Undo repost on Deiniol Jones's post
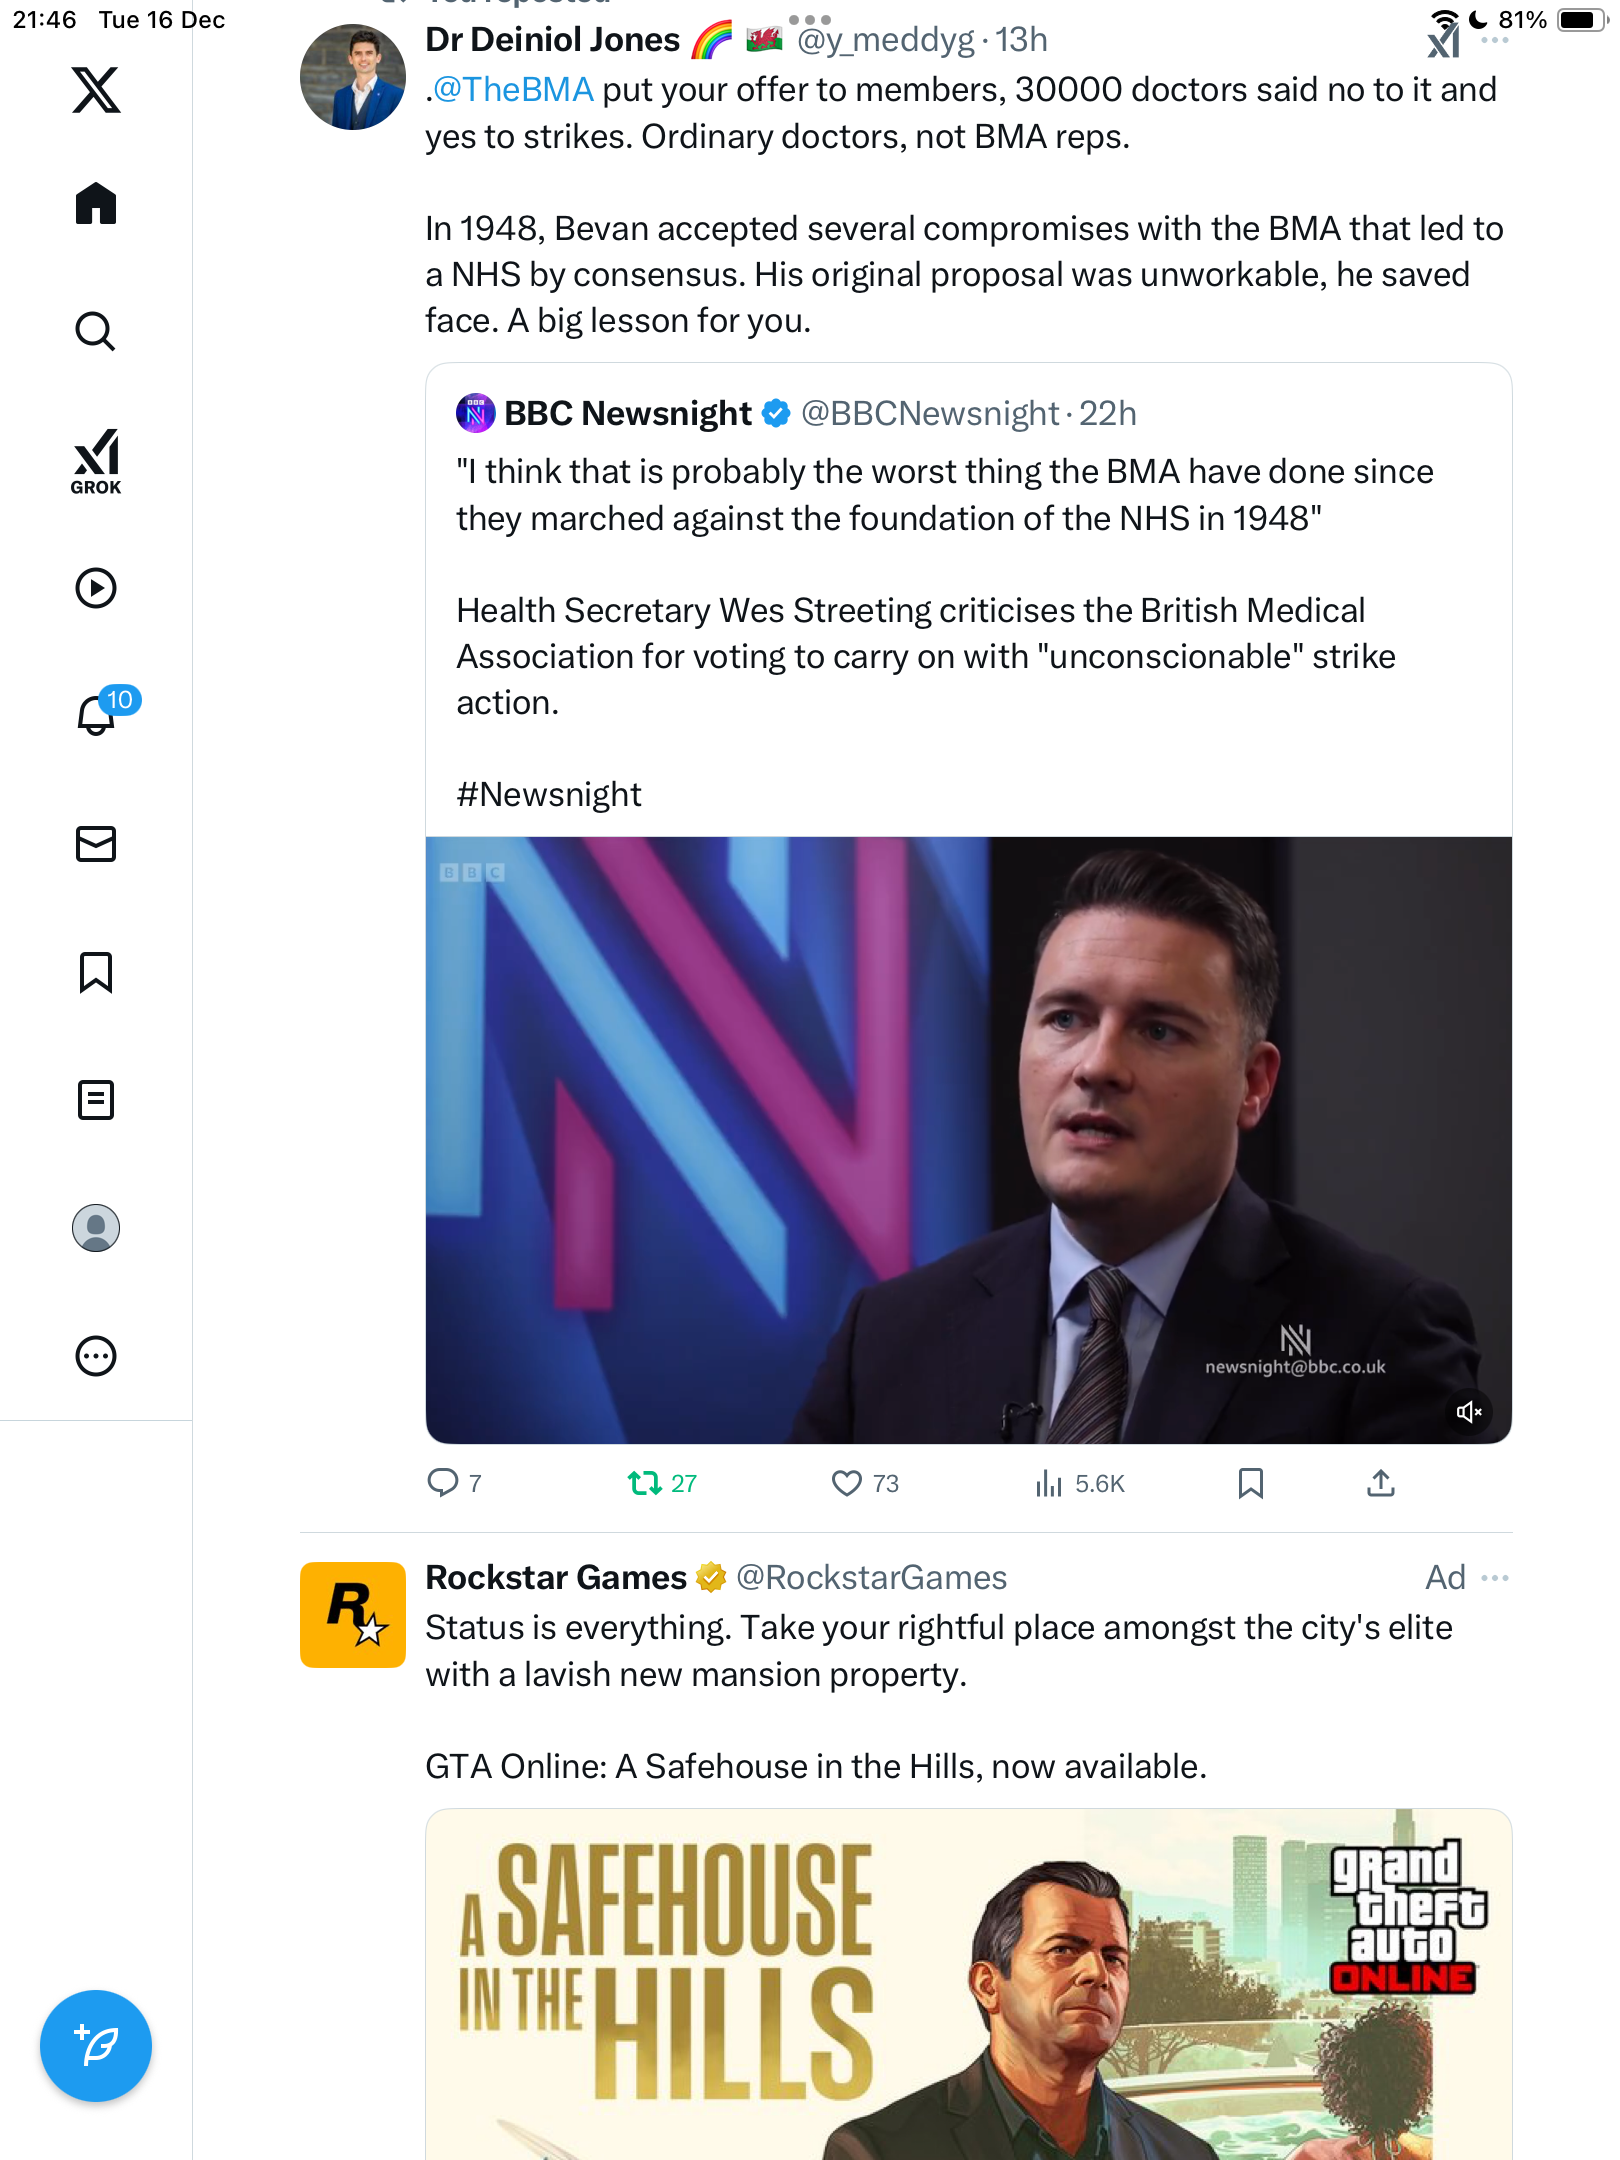Screen dimensions: 1620x2160 point(645,1483)
